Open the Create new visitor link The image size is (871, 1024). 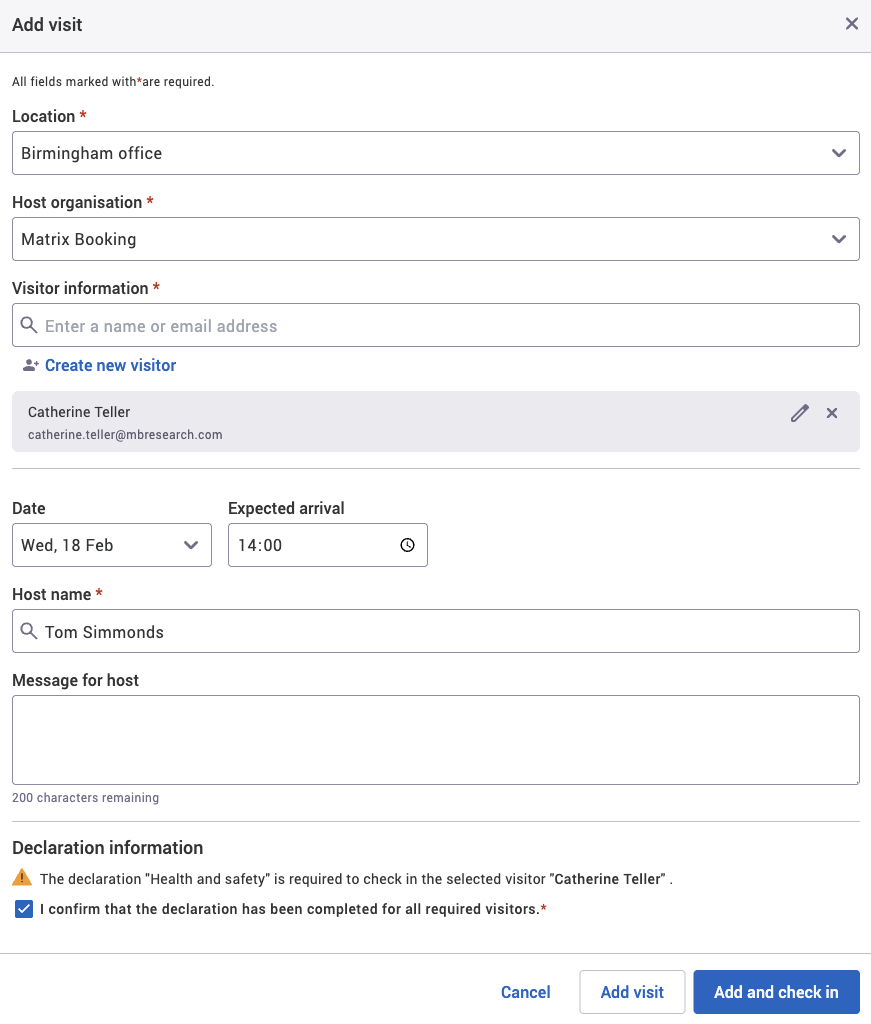click(x=110, y=365)
